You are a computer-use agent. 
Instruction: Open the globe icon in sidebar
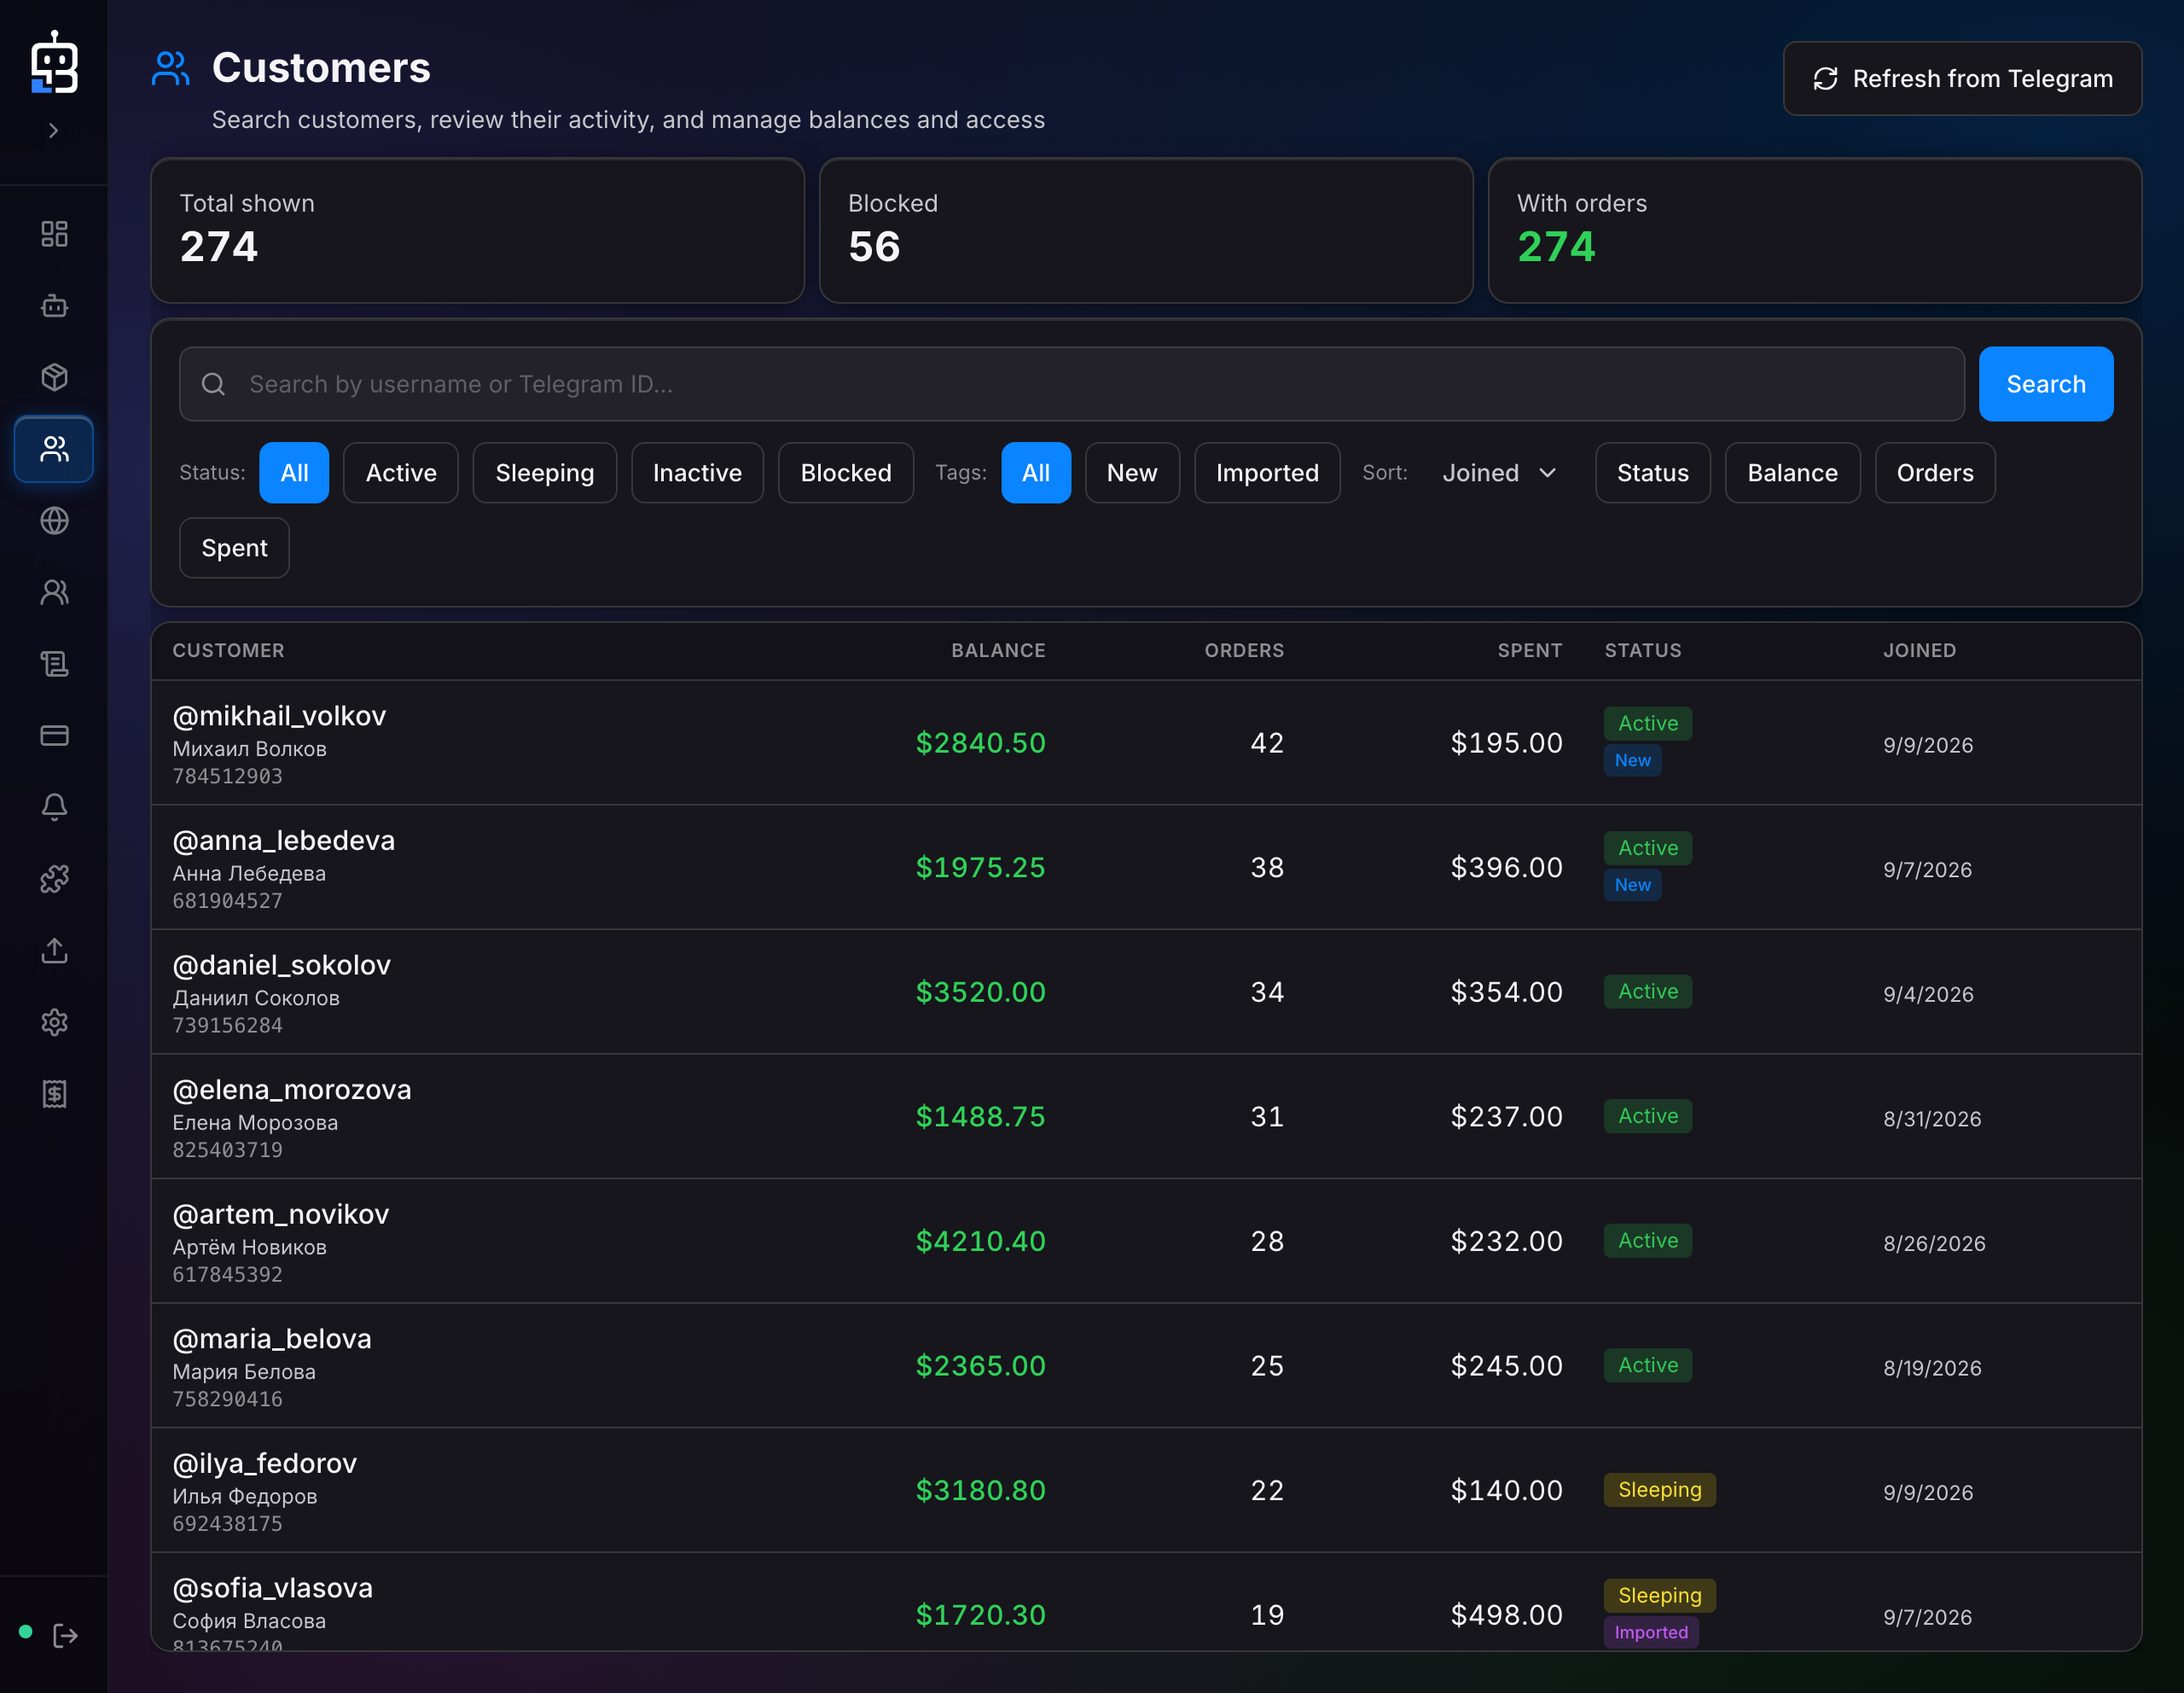(54, 521)
